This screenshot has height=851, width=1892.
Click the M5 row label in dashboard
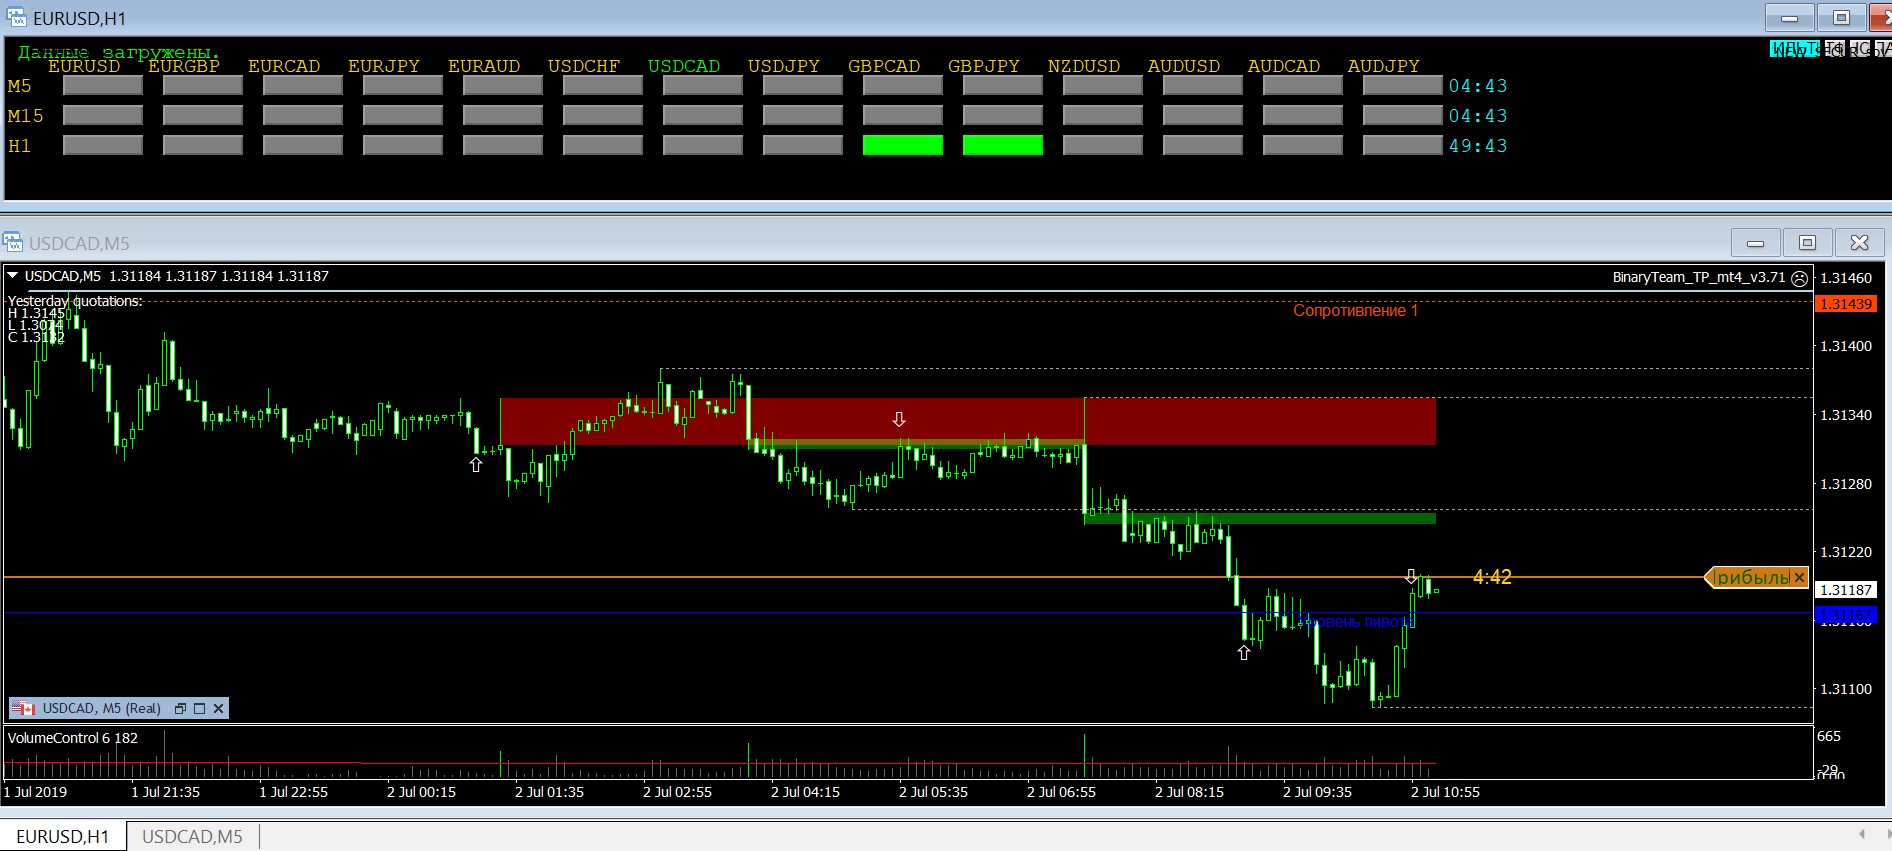20,86
